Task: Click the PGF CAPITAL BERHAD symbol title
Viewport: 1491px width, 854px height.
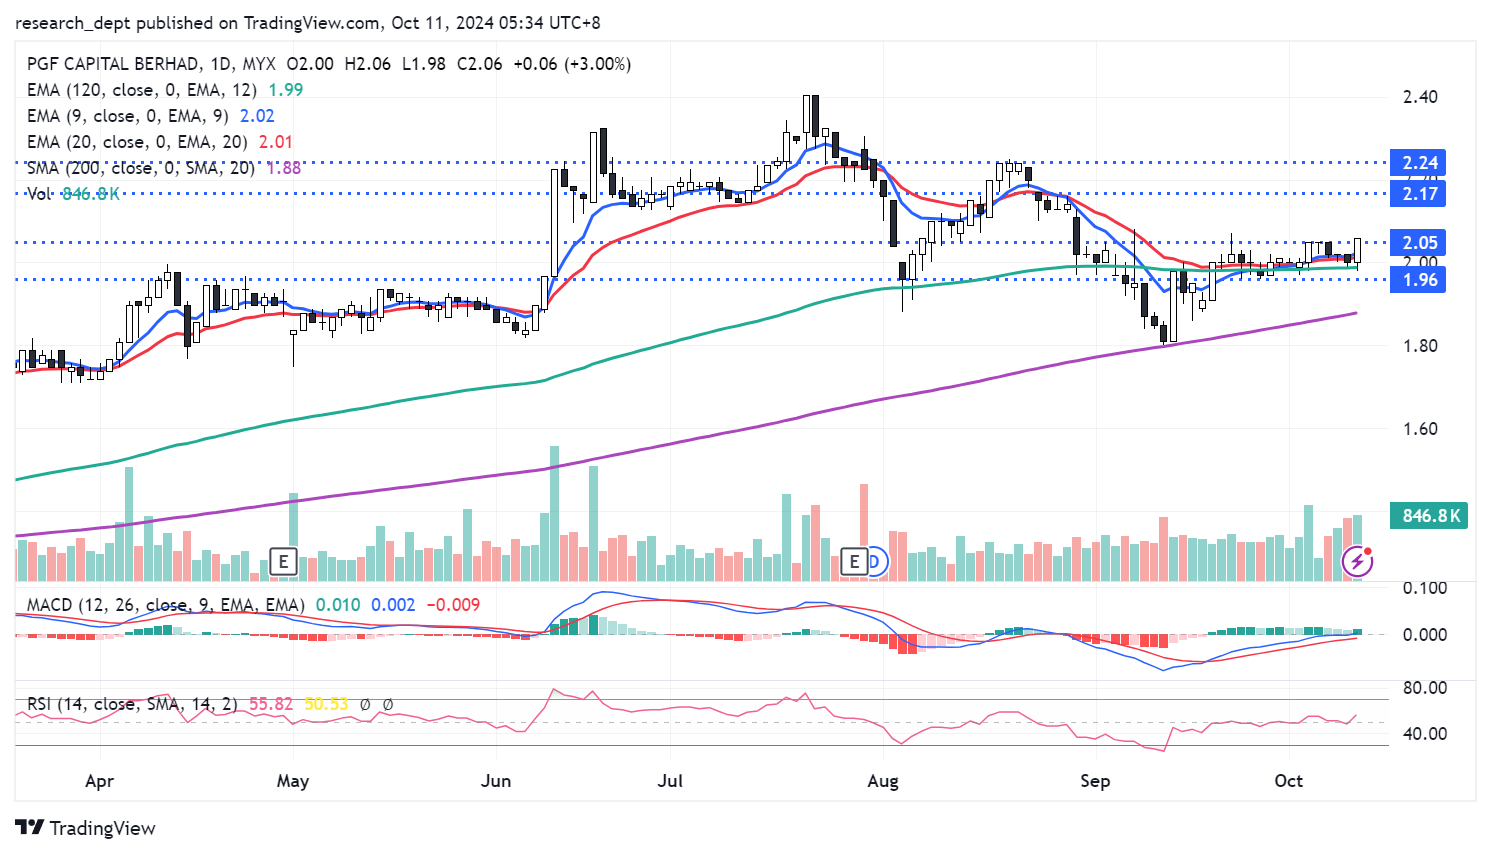Action: [113, 64]
